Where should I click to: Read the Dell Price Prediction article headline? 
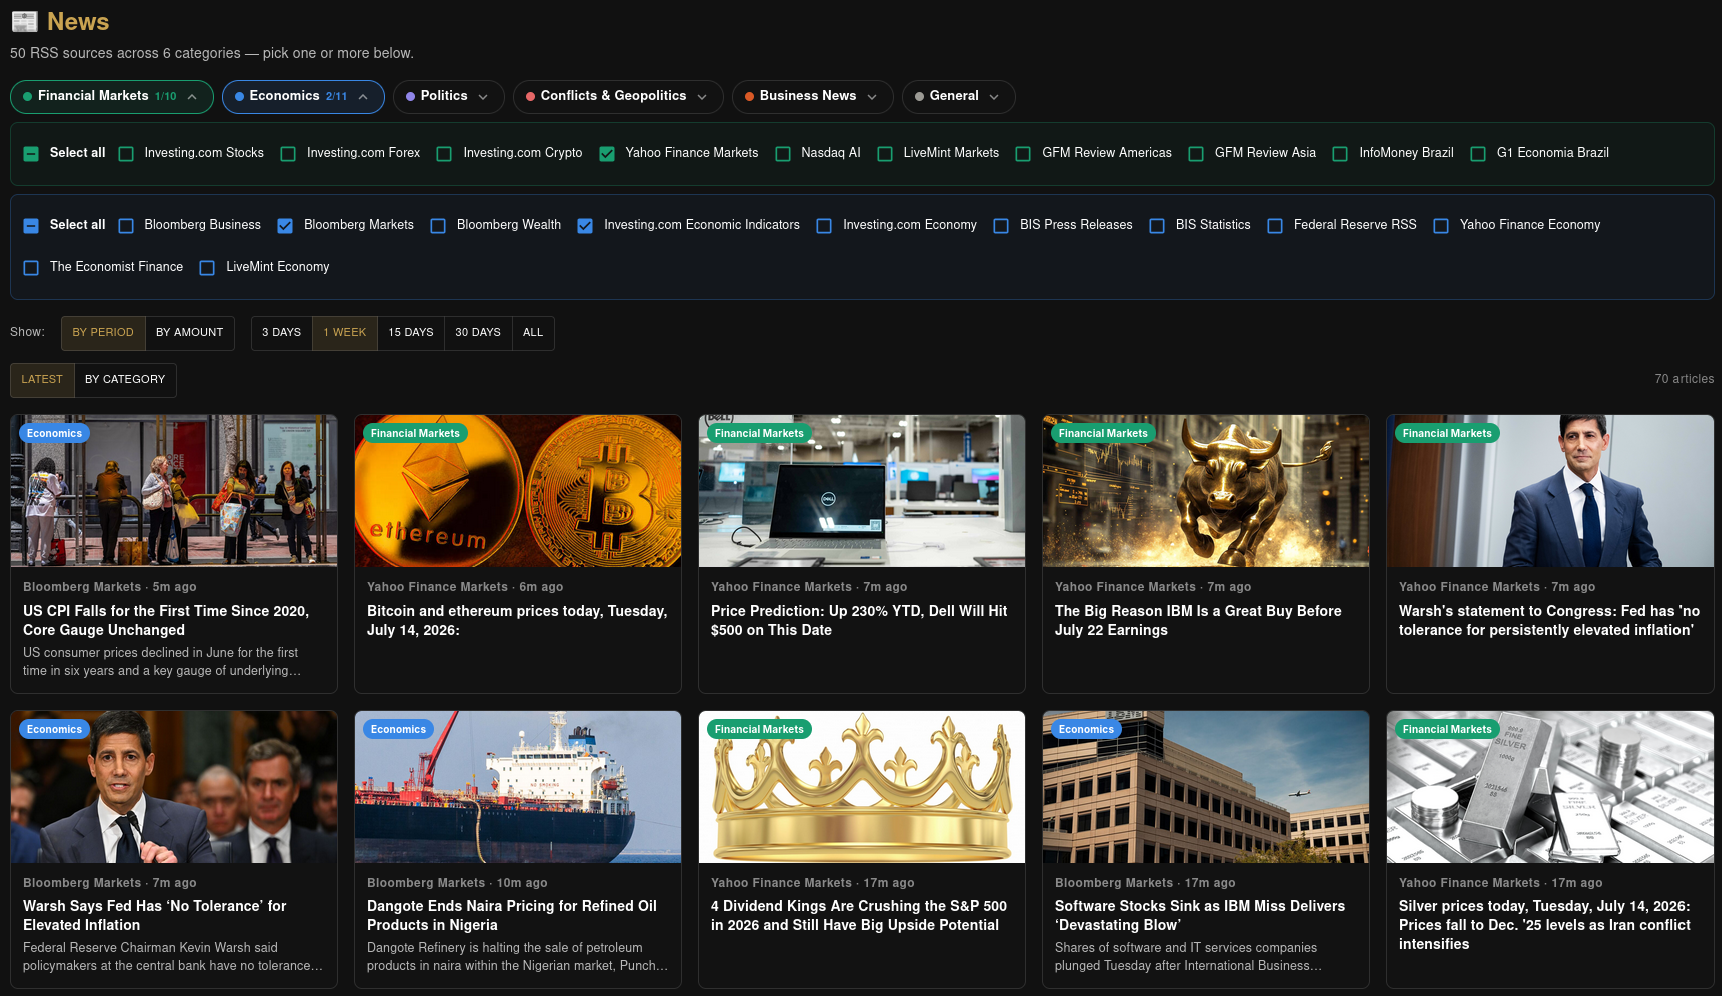pos(859,620)
